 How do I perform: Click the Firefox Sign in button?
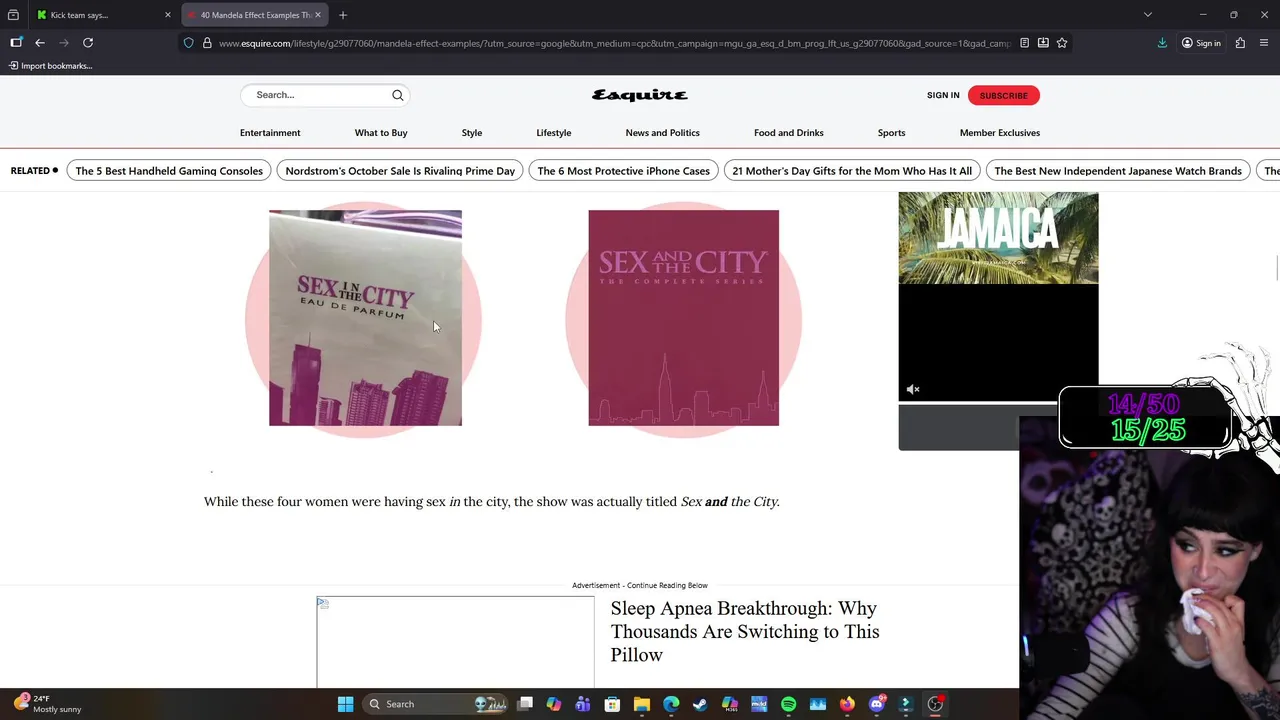pyautogui.click(x=1201, y=43)
